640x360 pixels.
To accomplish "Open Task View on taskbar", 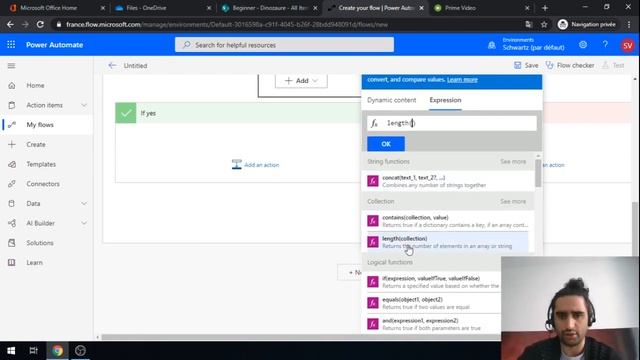I will [33, 351].
